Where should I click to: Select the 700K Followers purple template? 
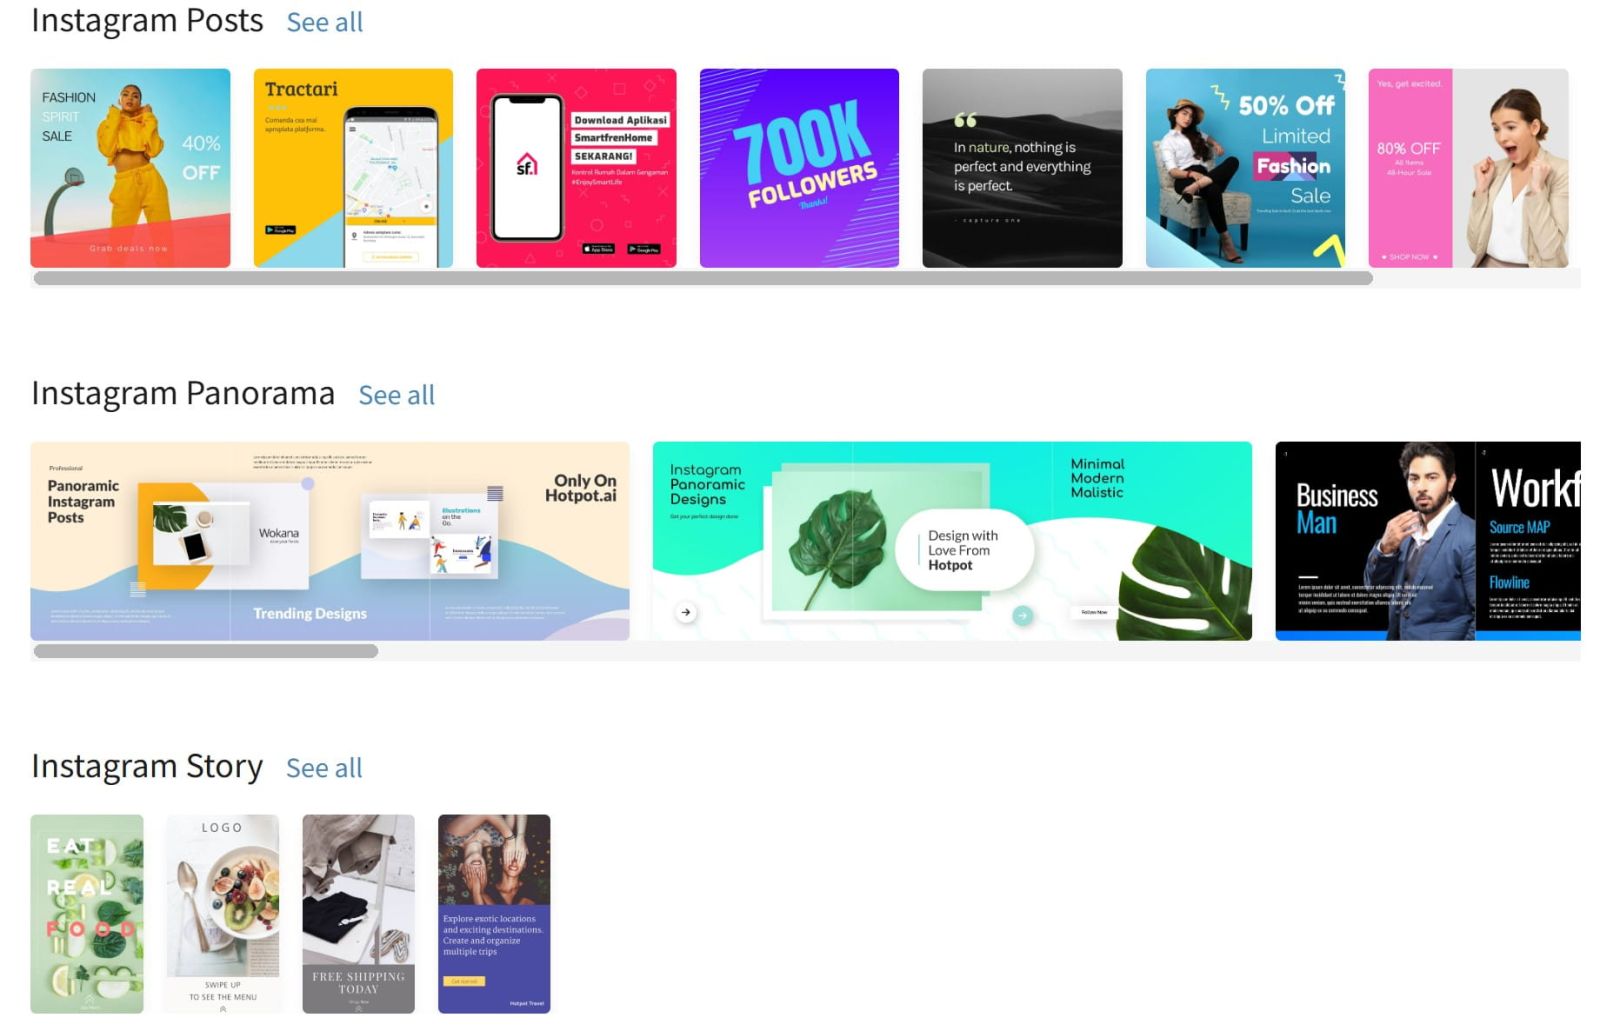point(799,168)
